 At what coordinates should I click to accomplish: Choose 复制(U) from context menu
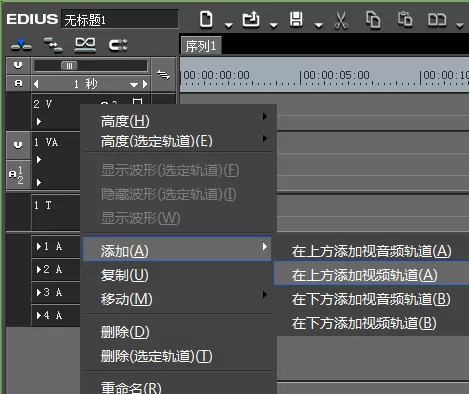click(x=178, y=275)
